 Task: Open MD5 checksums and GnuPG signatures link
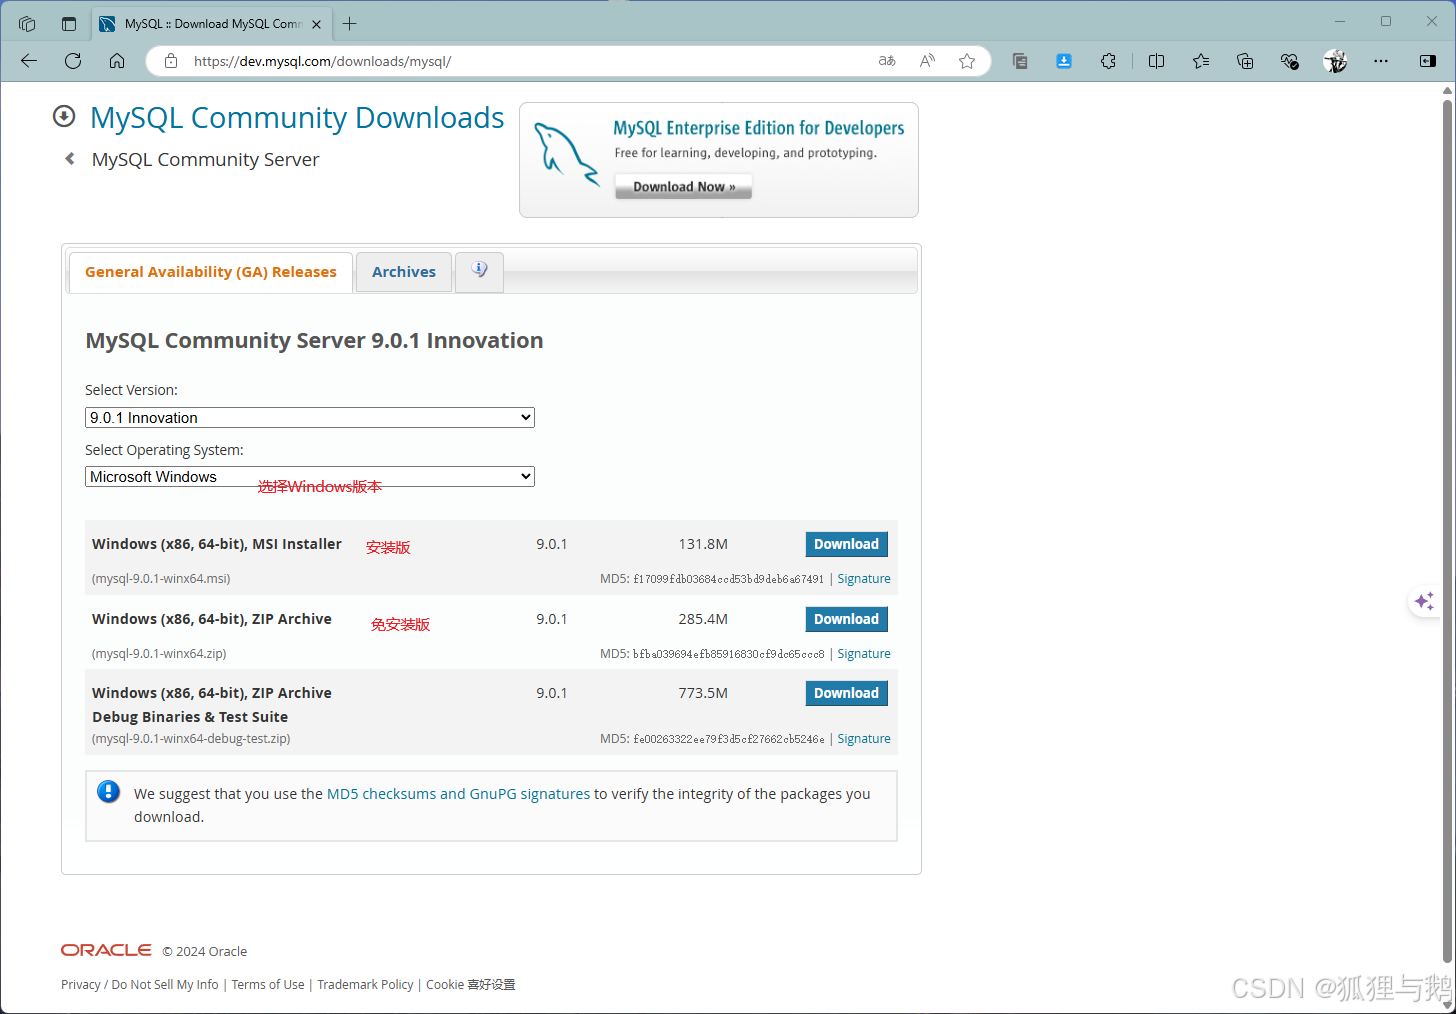pos(459,794)
